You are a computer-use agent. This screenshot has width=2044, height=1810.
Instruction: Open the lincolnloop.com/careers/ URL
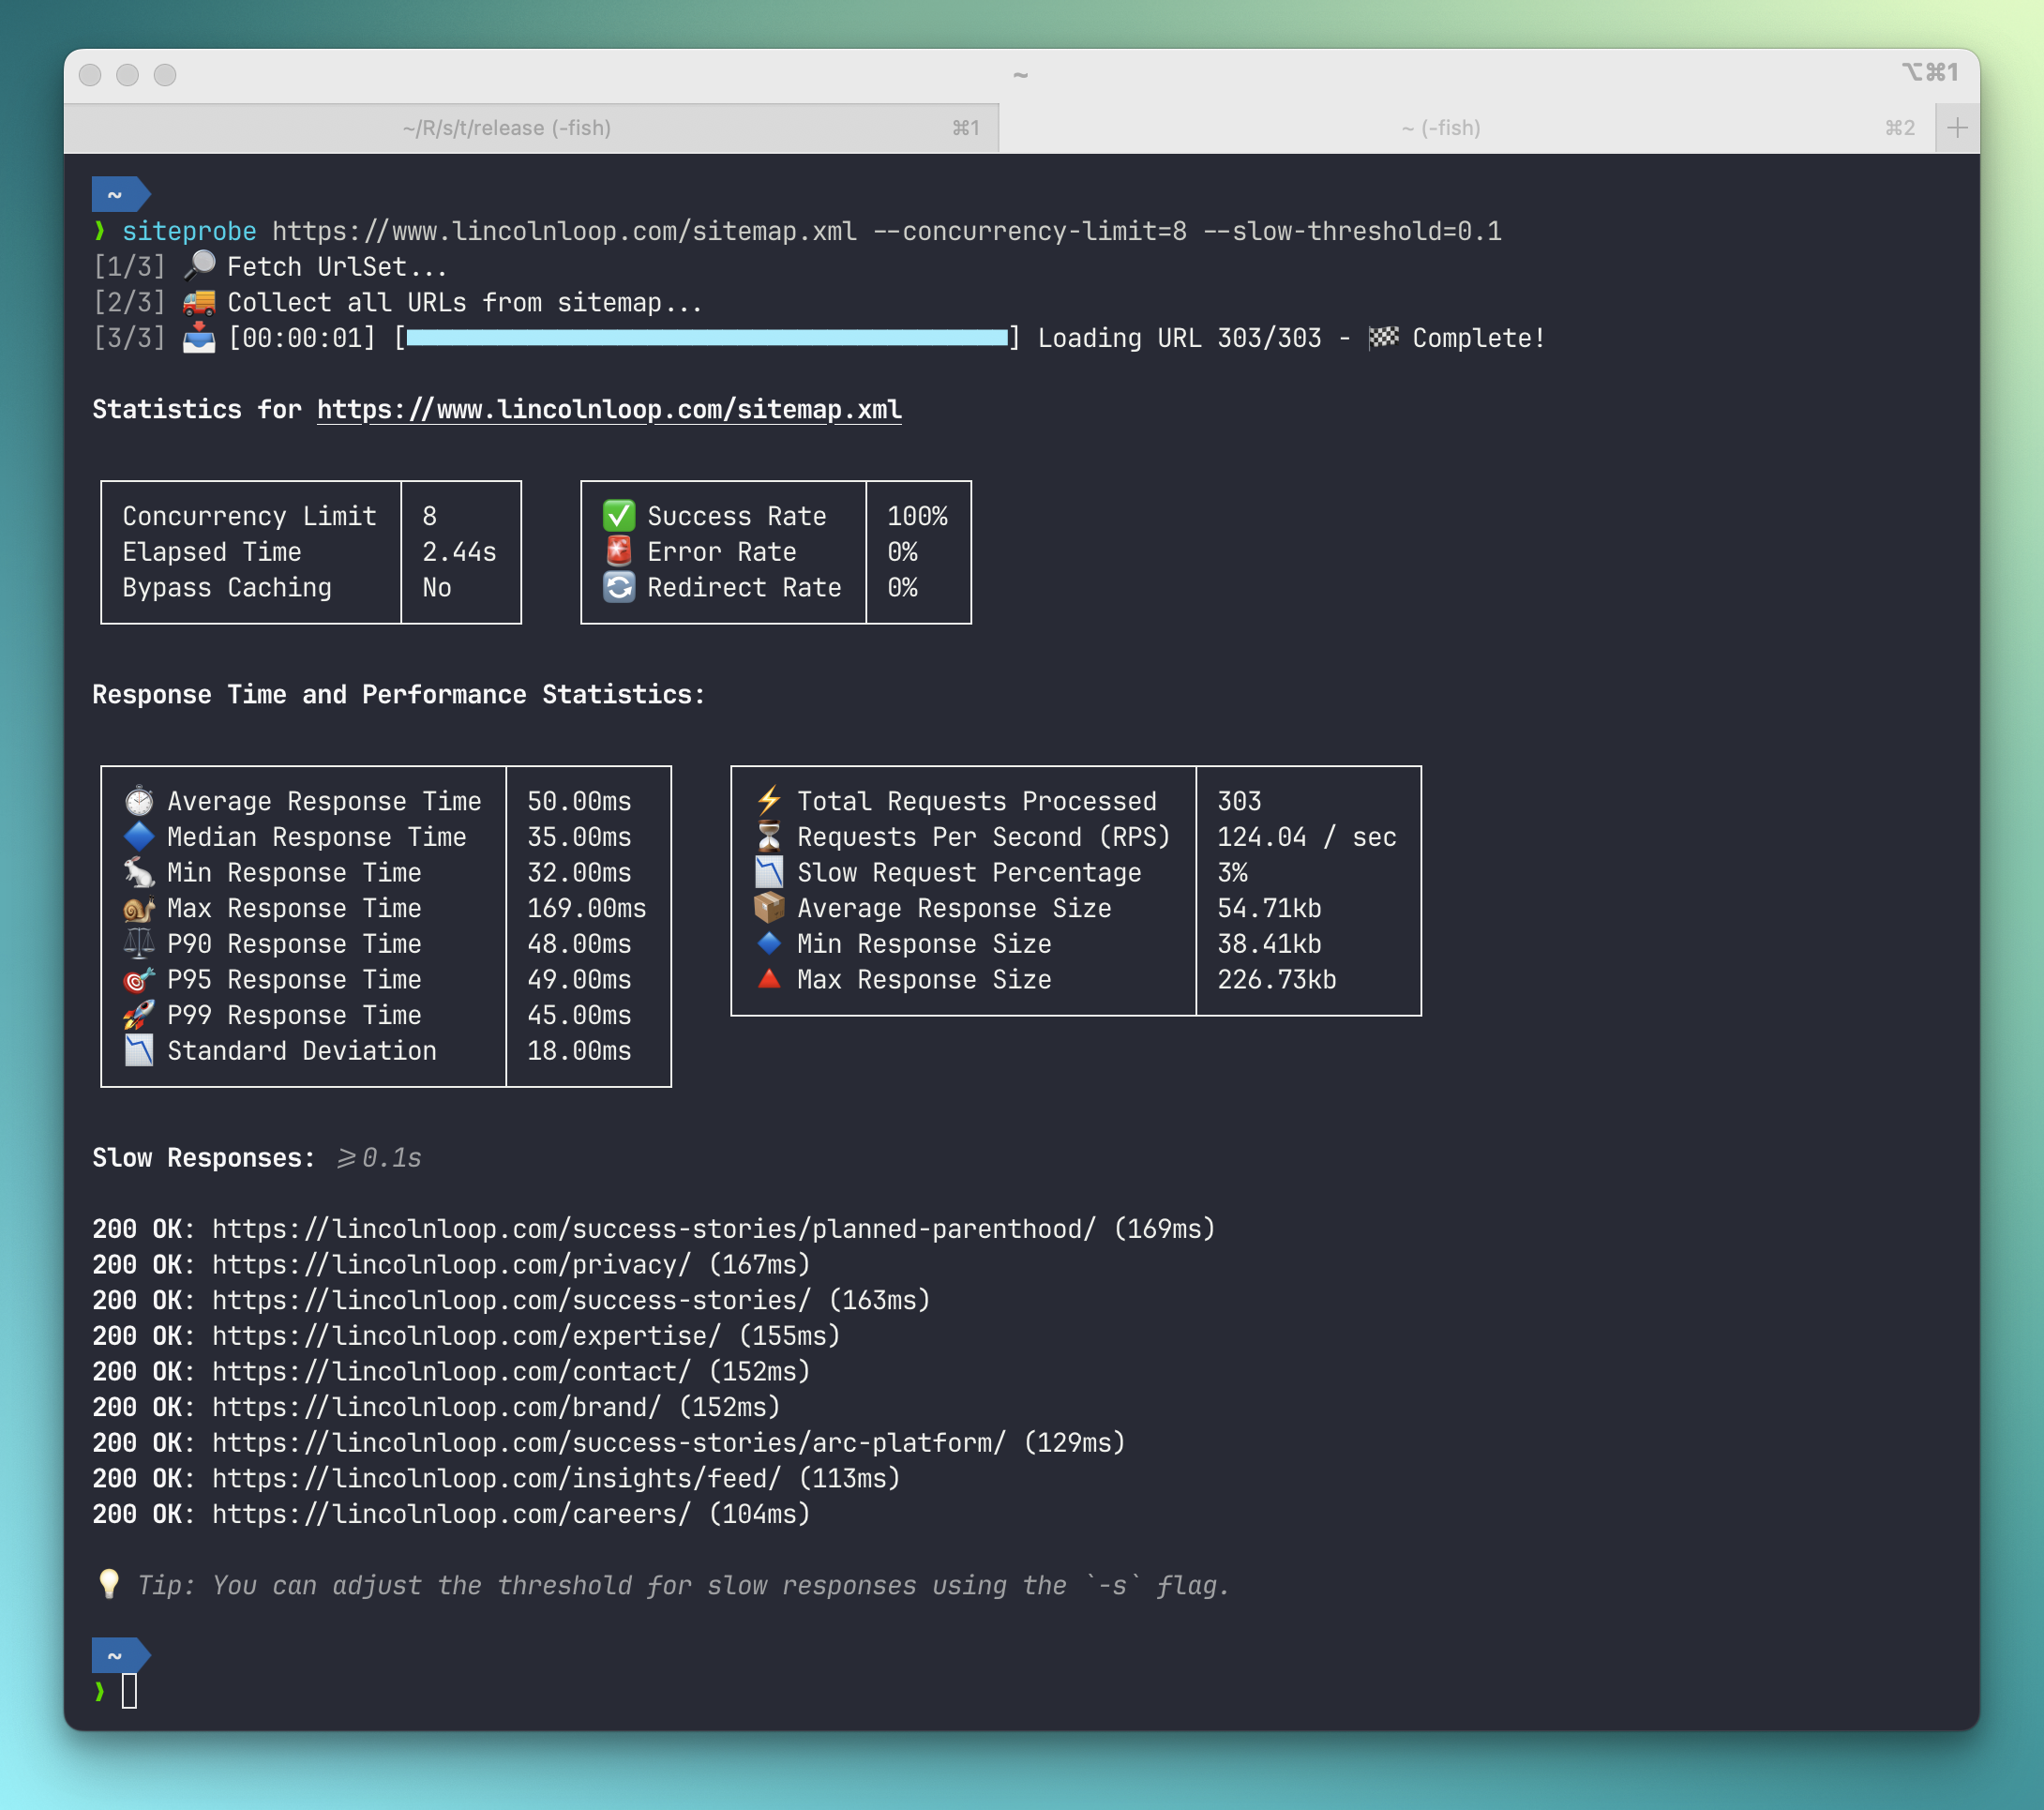click(450, 1514)
